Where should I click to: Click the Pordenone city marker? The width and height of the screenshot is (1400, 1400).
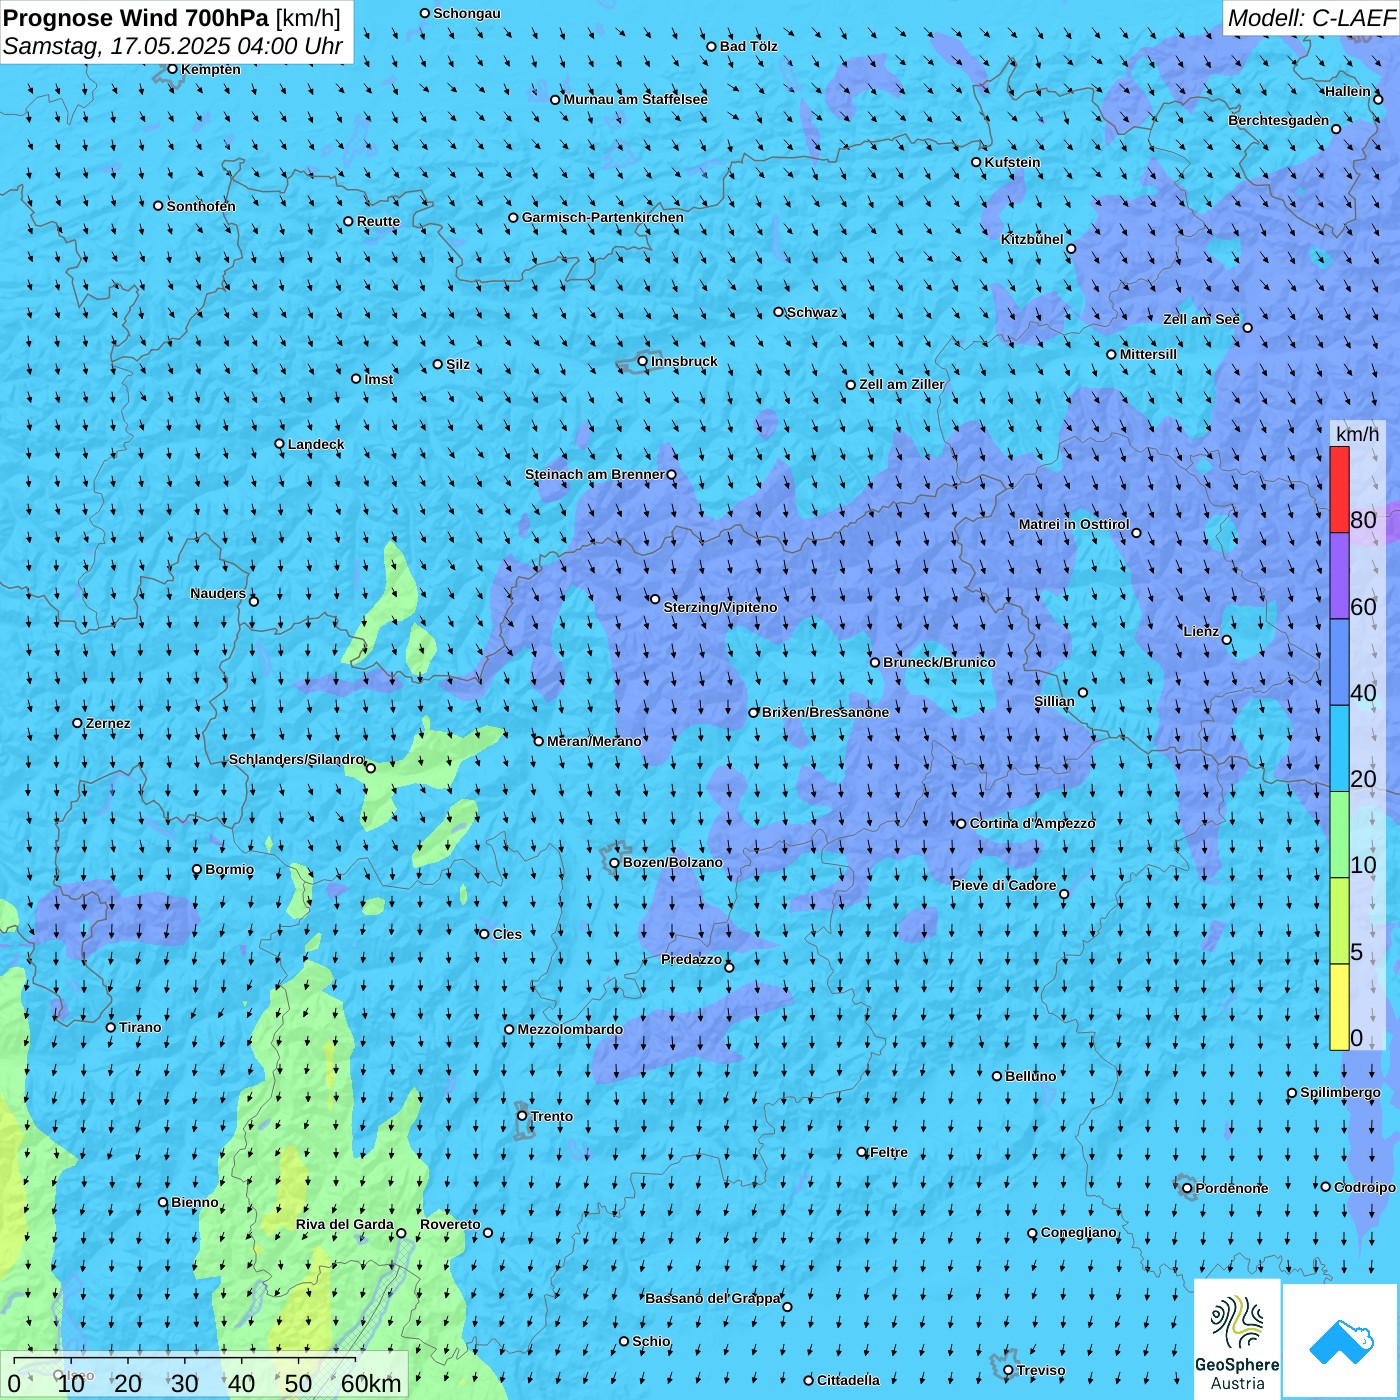(1188, 1189)
